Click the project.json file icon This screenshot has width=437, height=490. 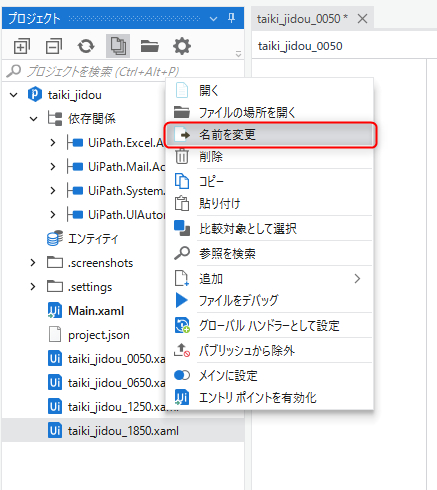coord(55,335)
